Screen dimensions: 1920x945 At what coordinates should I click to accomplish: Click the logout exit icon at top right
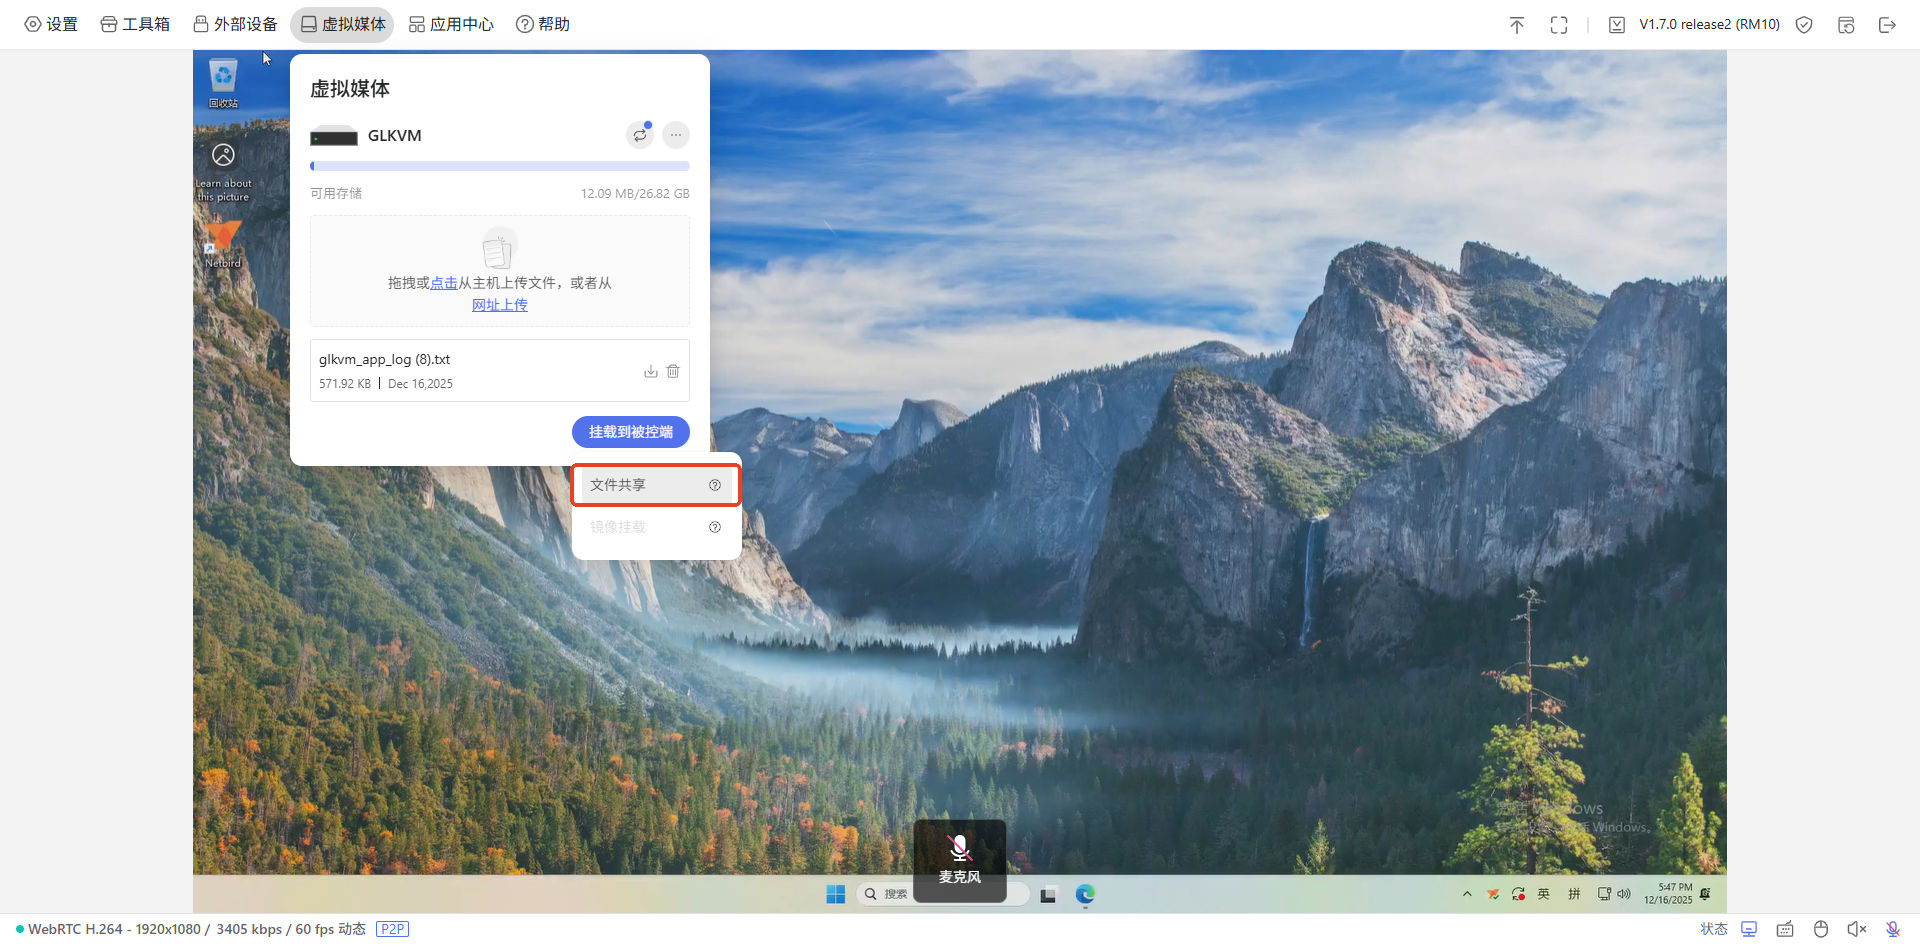[x=1887, y=25]
